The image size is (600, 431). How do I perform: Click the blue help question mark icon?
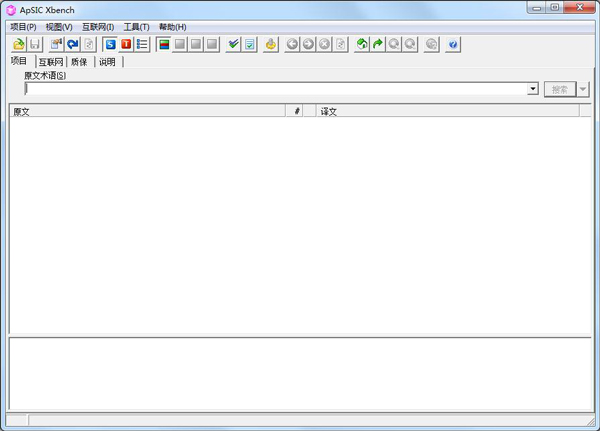pyautogui.click(x=453, y=44)
